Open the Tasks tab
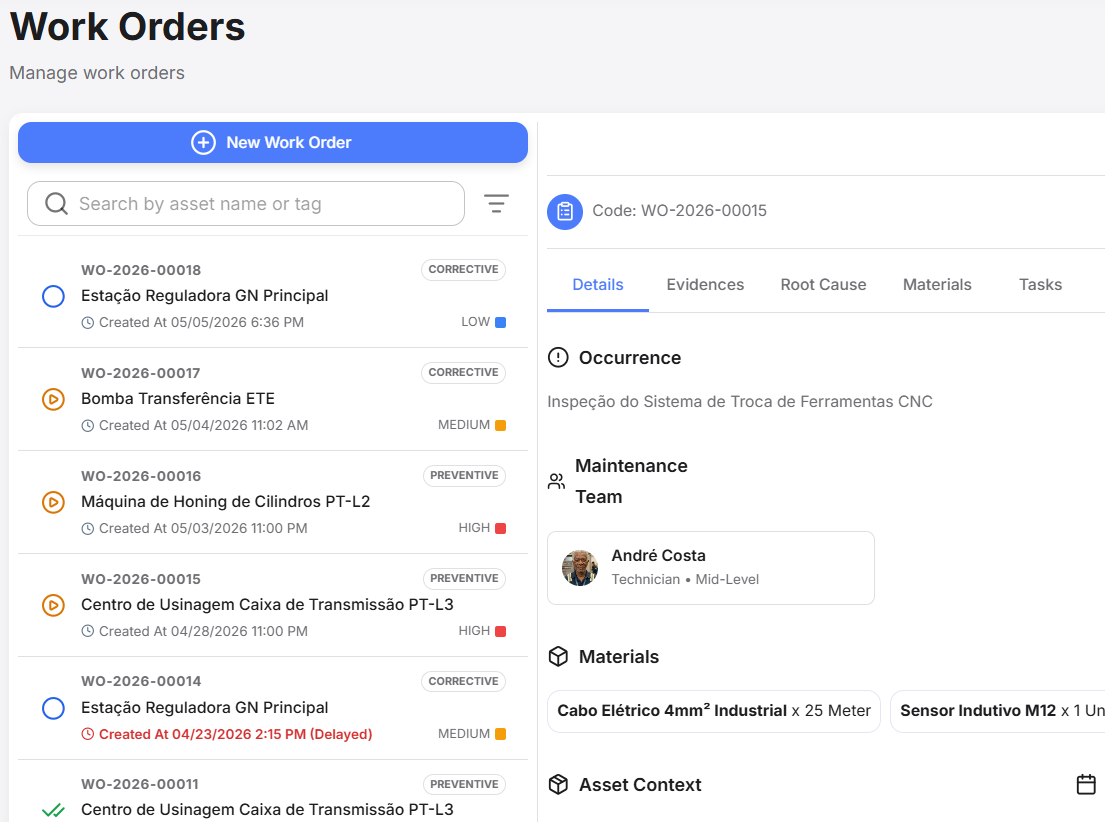The image size is (1105, 822). tap(1040, 285)
